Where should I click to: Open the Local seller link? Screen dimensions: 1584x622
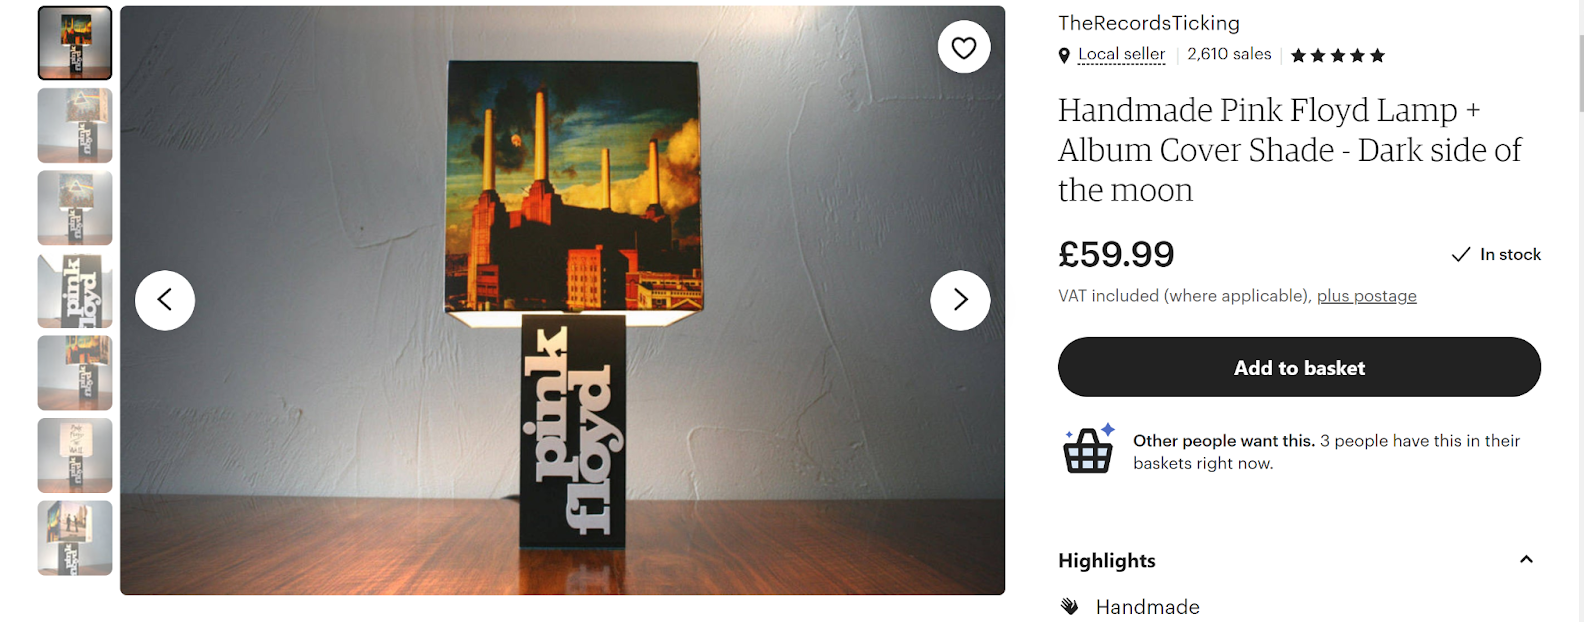point(1121,55)
